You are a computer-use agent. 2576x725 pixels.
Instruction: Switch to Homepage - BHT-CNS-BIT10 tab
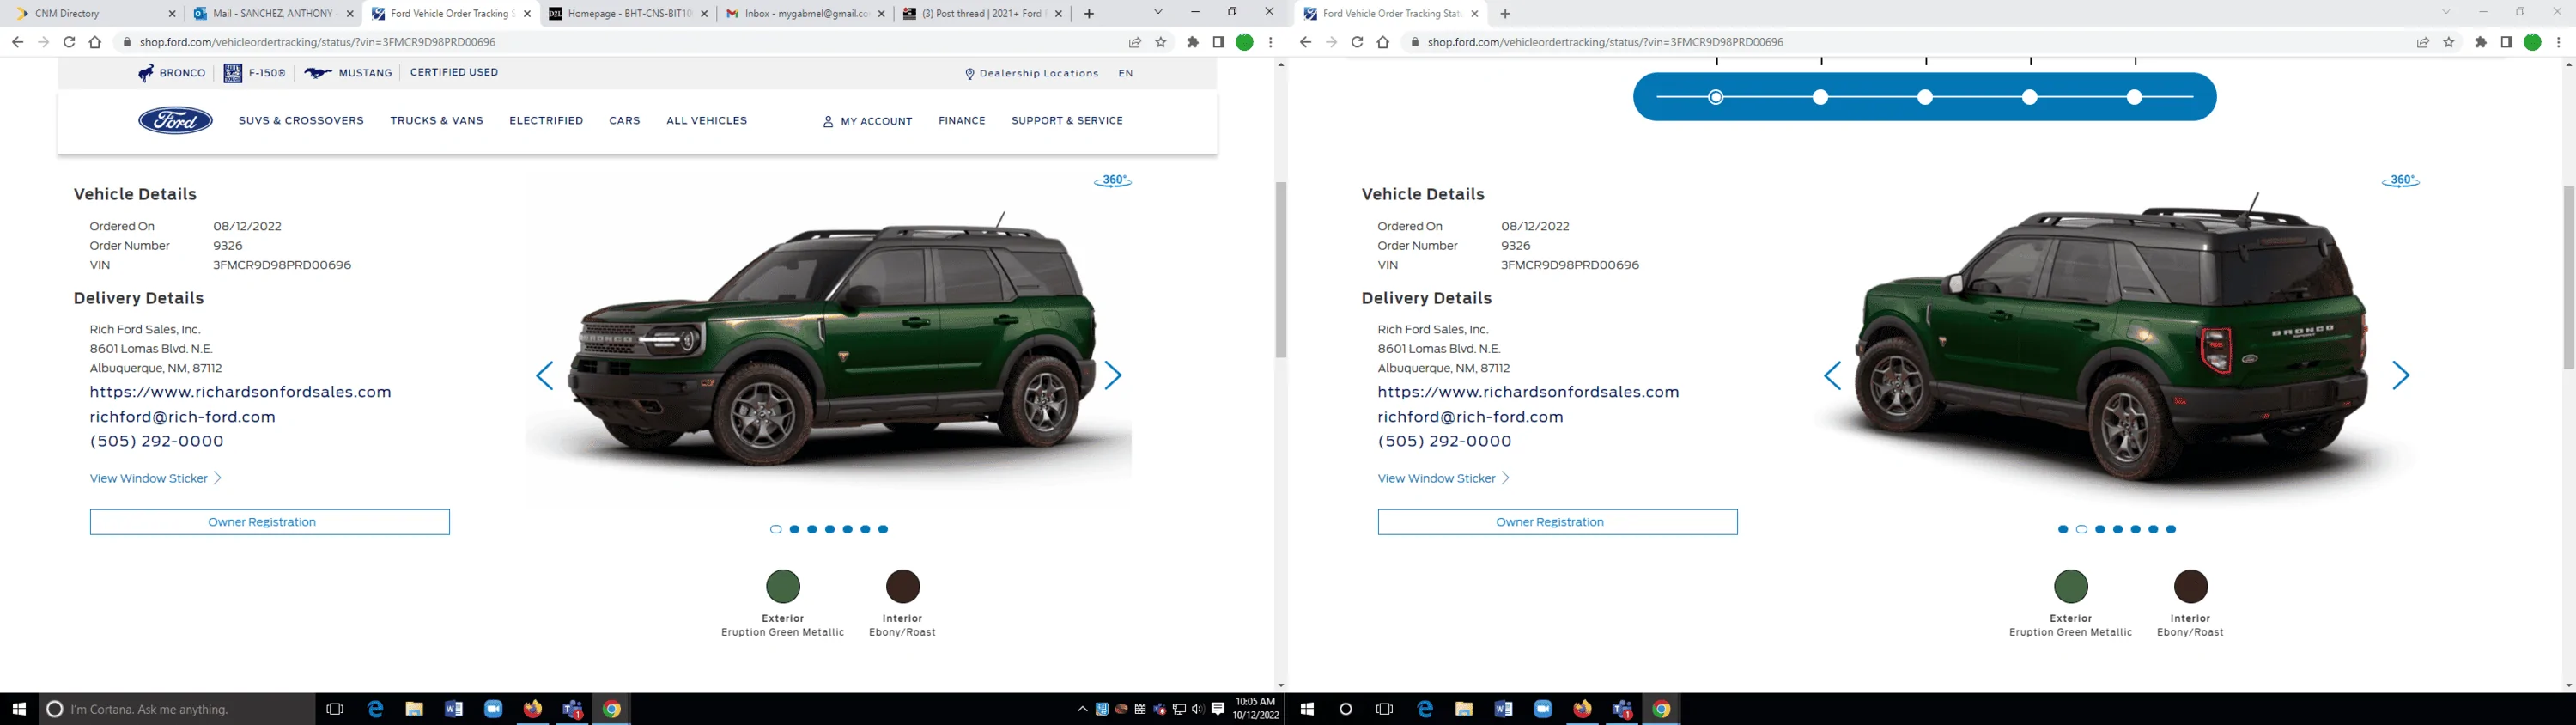tap(629, 14)
